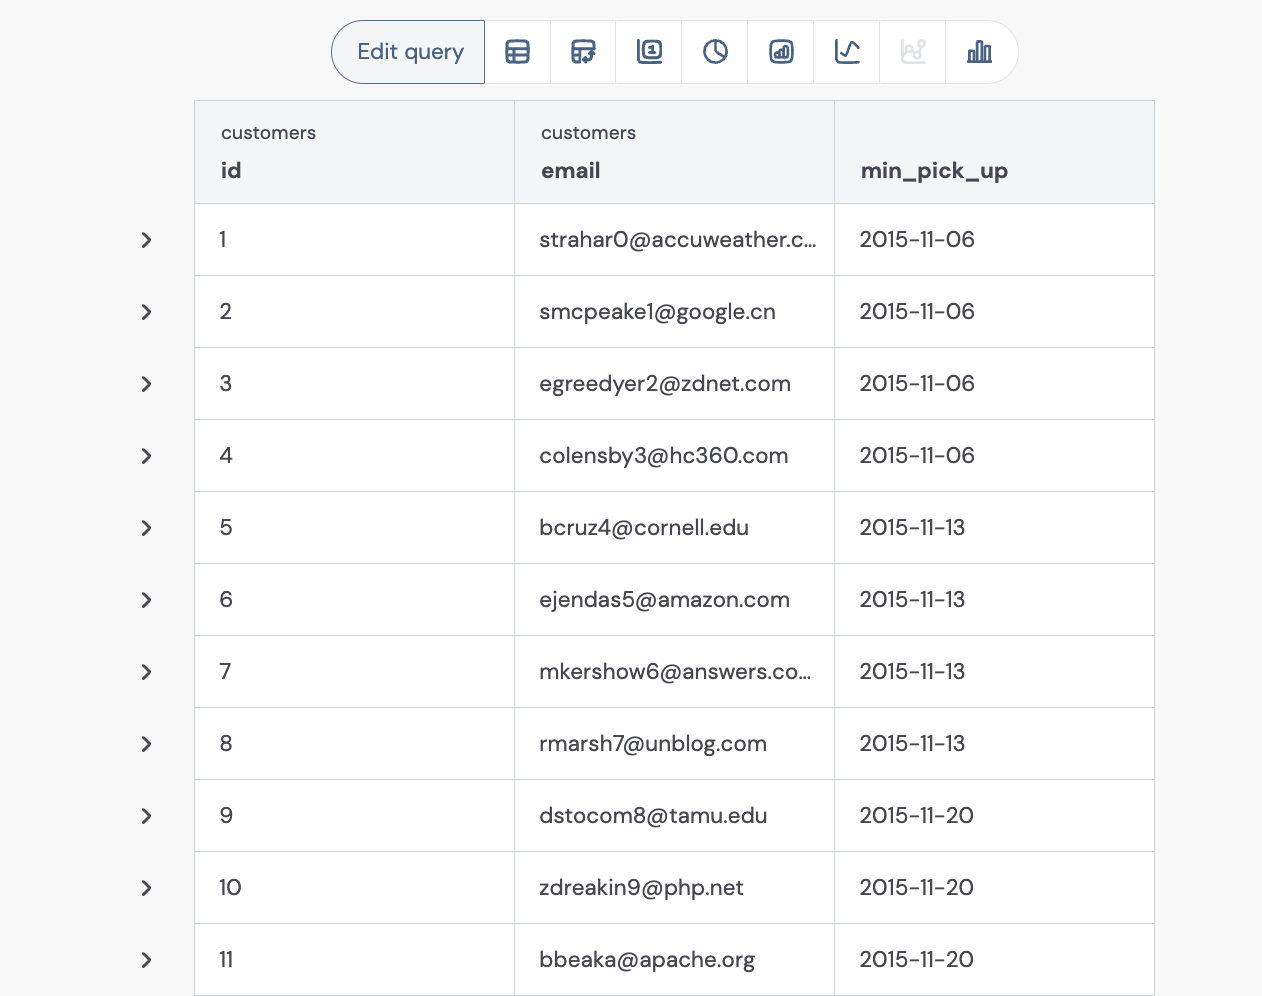
Task: Expand the row with id 5
Action: [x=147, y=528]
